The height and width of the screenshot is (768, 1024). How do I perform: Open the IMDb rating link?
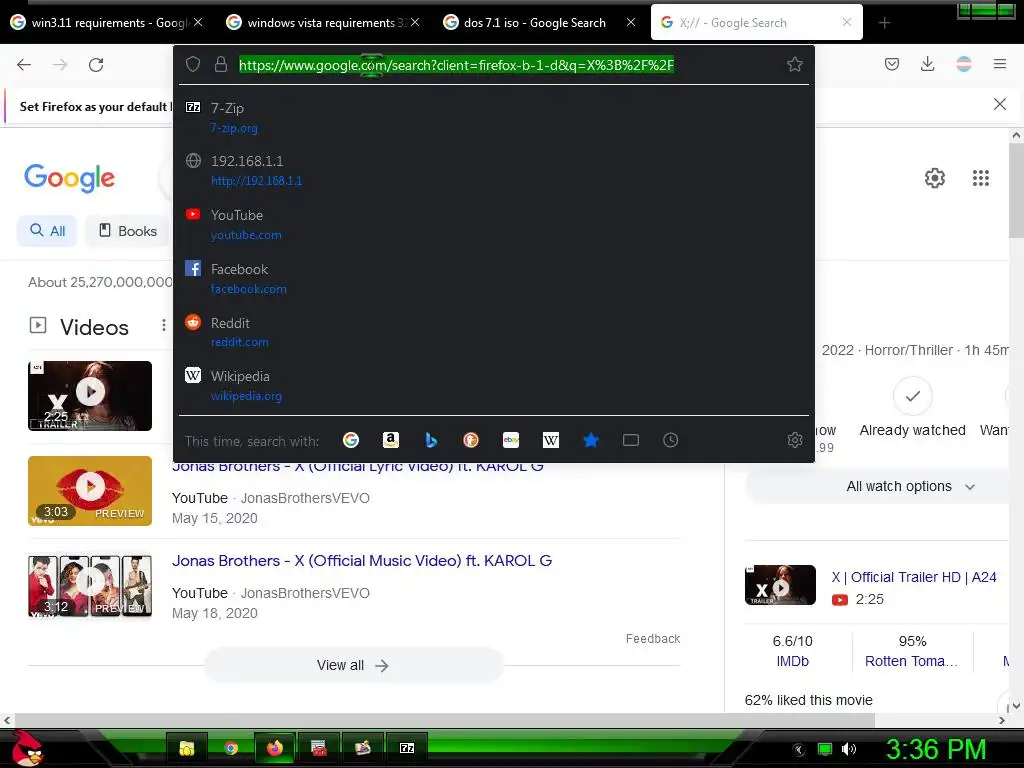point(792,662)
